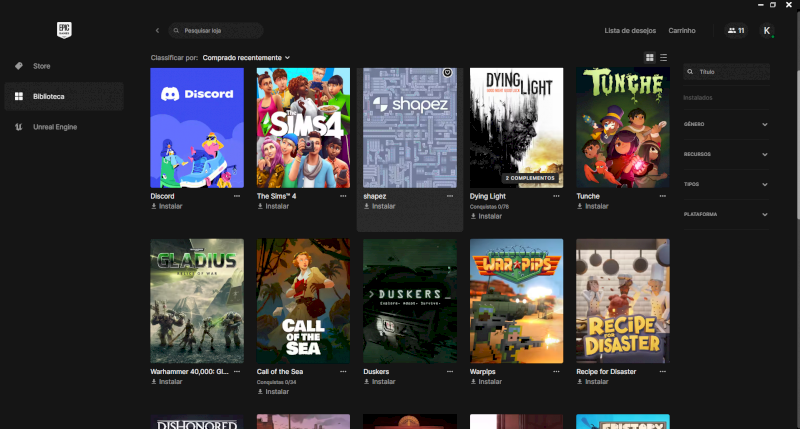Open the three-dots menu for Discord
Screen dimensions: 800x429
point(237,196)
